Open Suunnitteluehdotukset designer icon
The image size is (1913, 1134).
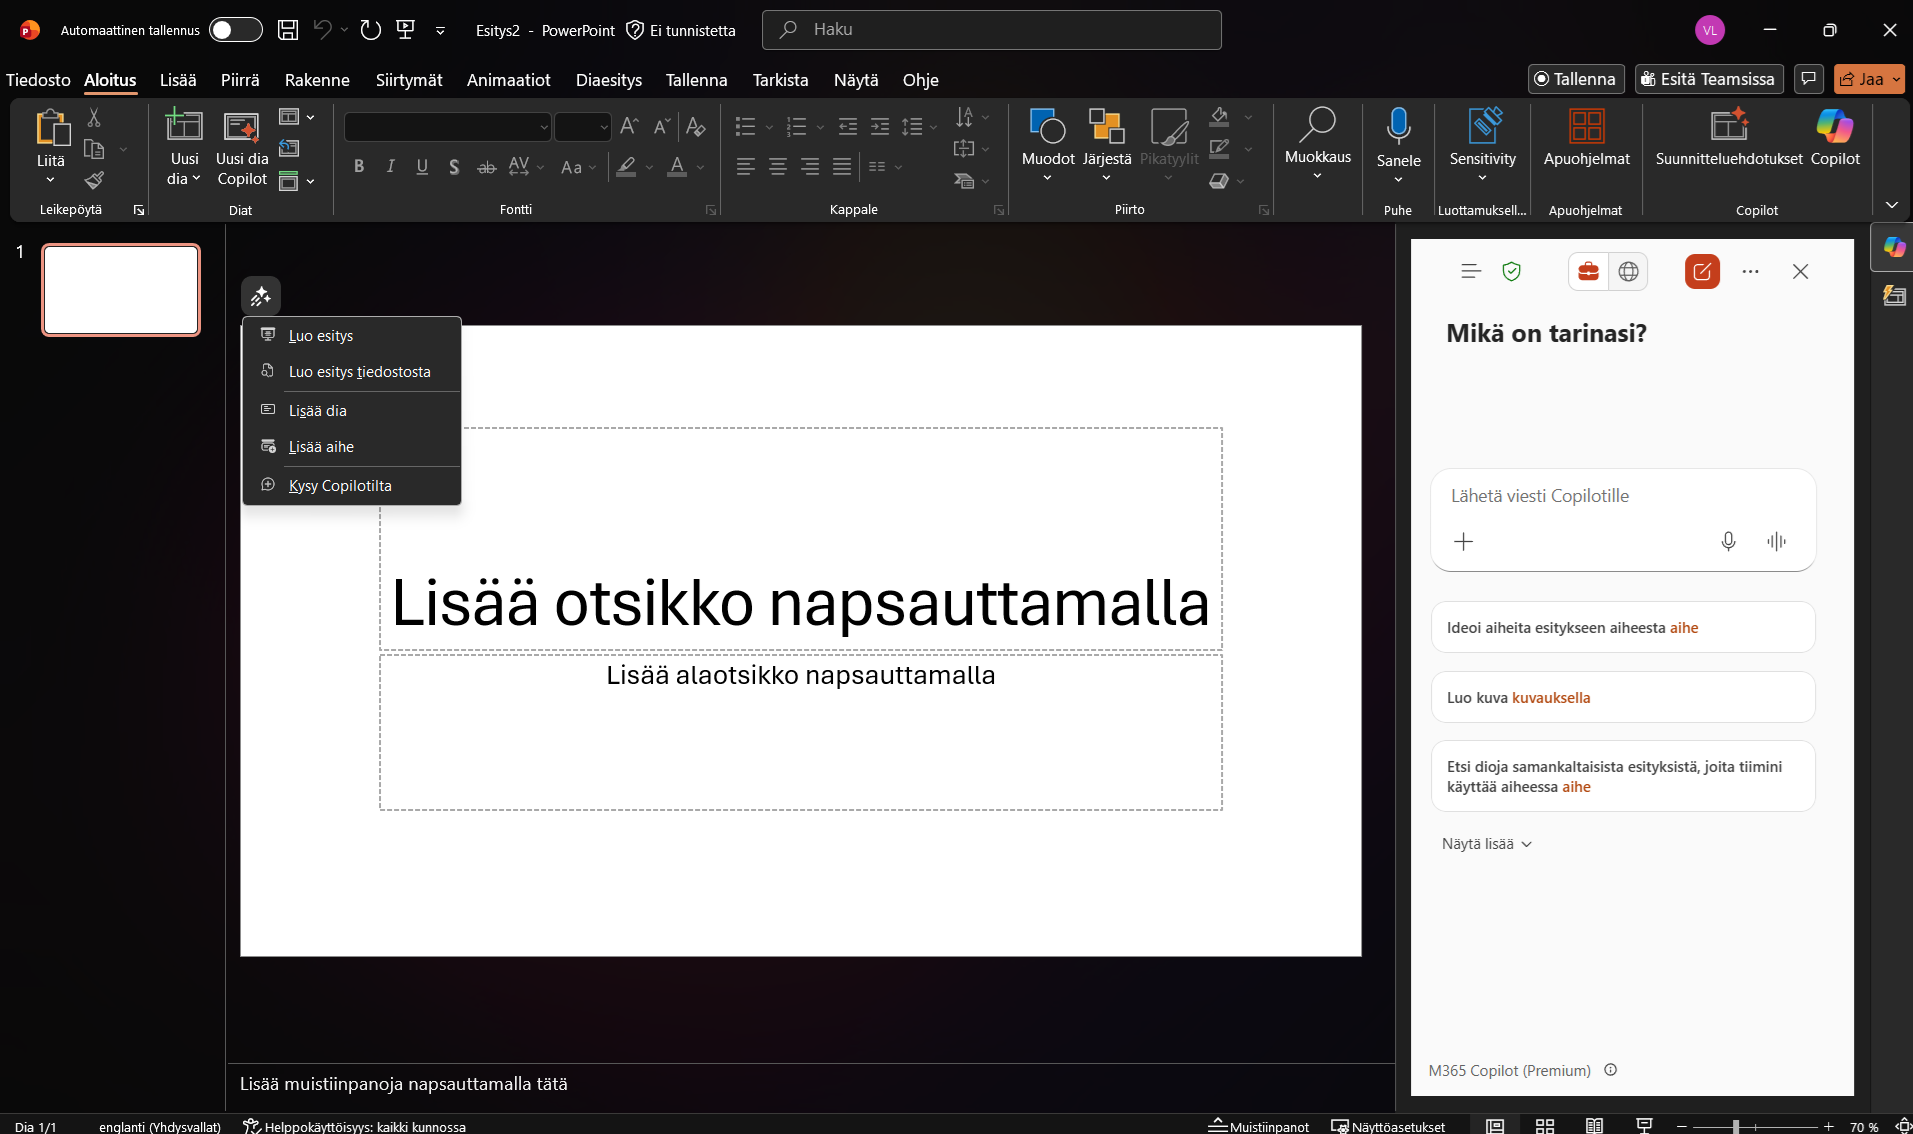tap(1728, 127)
